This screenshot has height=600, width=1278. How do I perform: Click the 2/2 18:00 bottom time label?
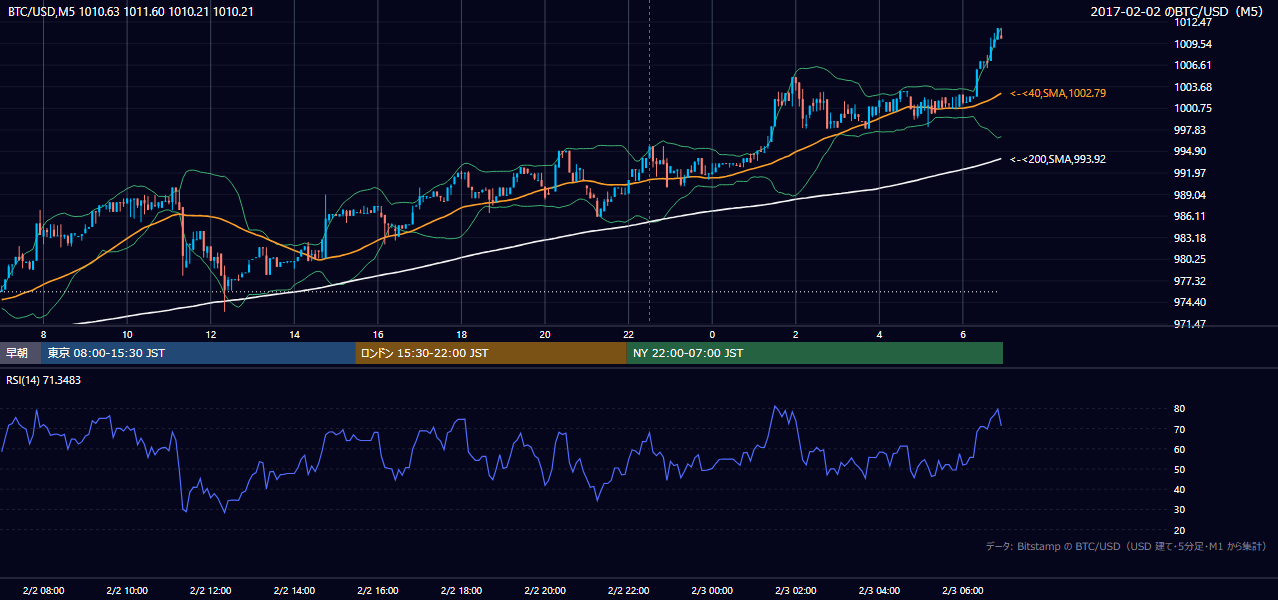tap(461, 591)
